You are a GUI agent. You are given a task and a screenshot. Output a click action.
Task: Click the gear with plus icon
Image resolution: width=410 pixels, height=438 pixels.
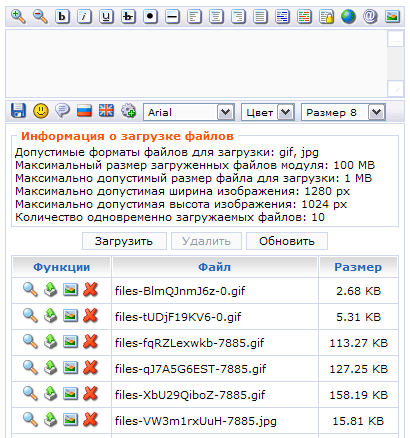click(x=128, y=111)
